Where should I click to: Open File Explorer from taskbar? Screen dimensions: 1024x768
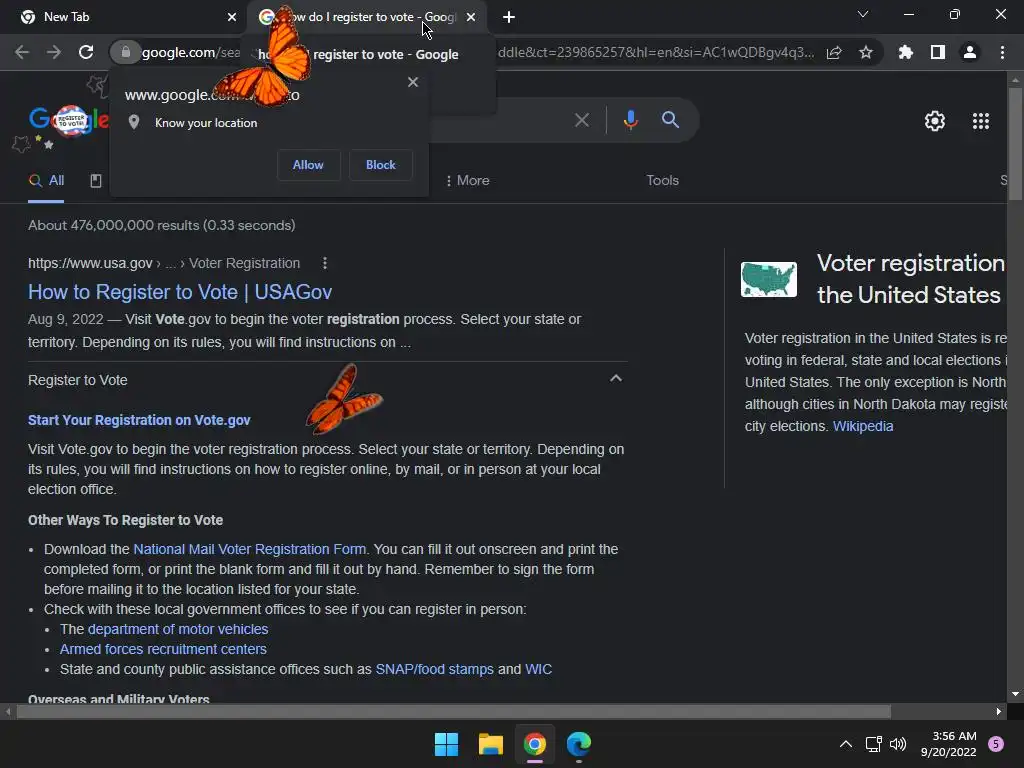click(x=490, y=744)
